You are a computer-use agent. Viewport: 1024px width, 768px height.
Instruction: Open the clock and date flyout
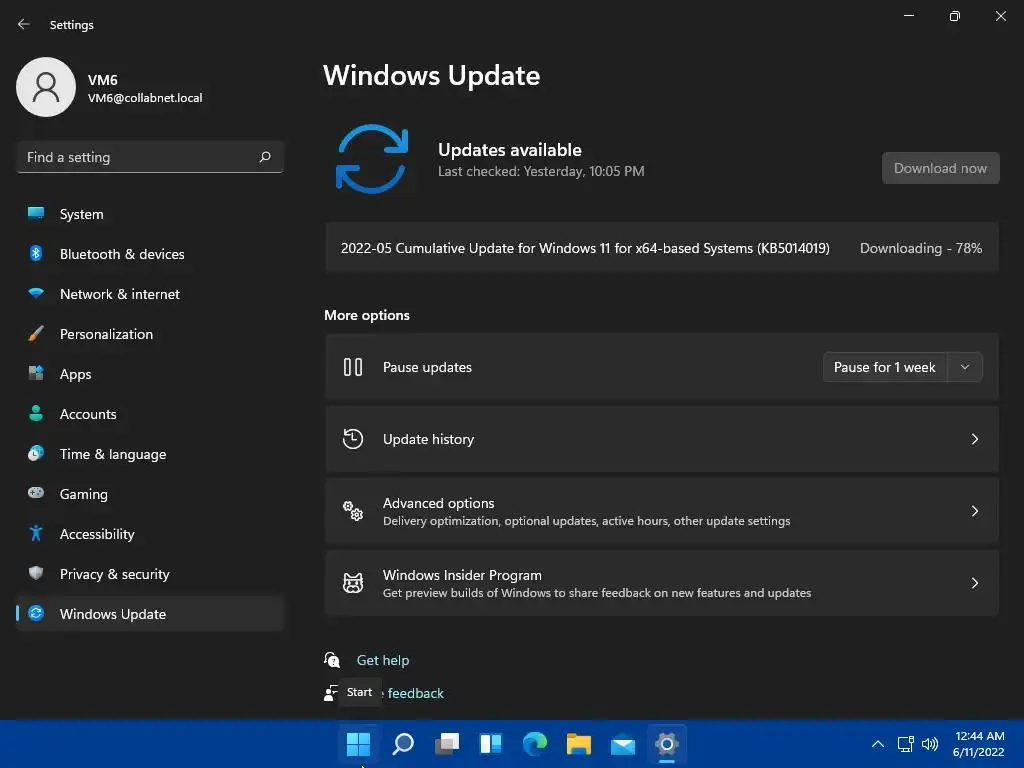point(979,744)
